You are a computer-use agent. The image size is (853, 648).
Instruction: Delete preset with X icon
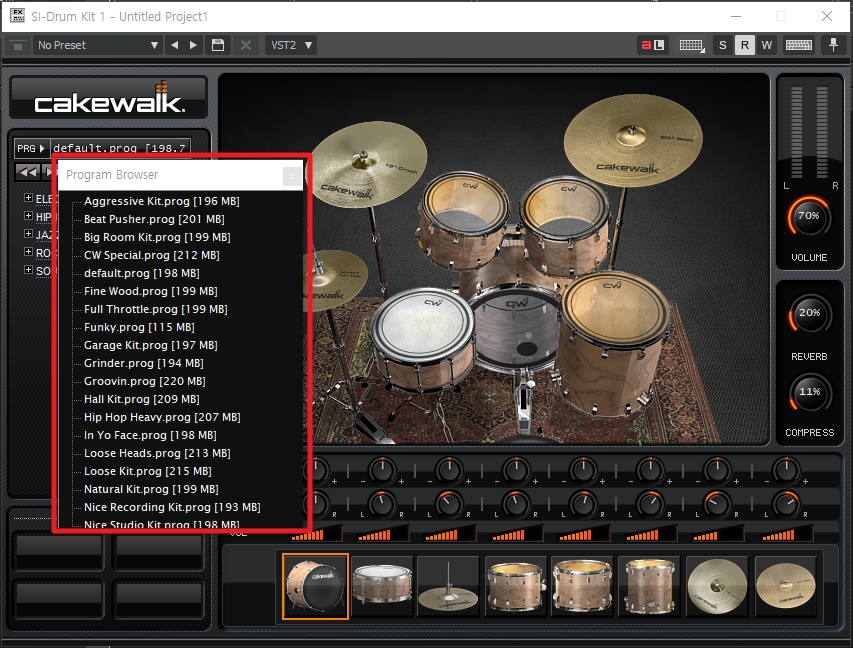click(x=246, y=45)
